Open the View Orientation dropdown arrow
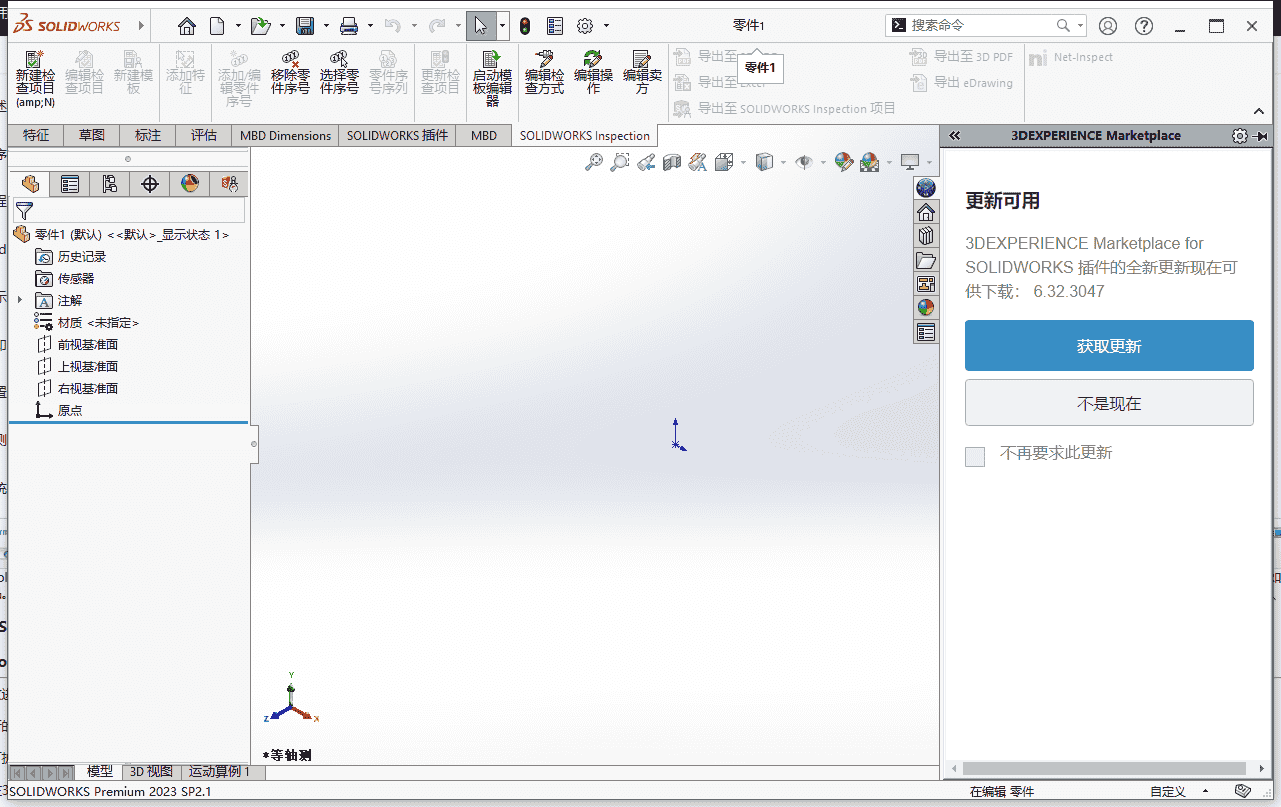The height and width of the screenshot is (807, 1281). click(782, 161)
